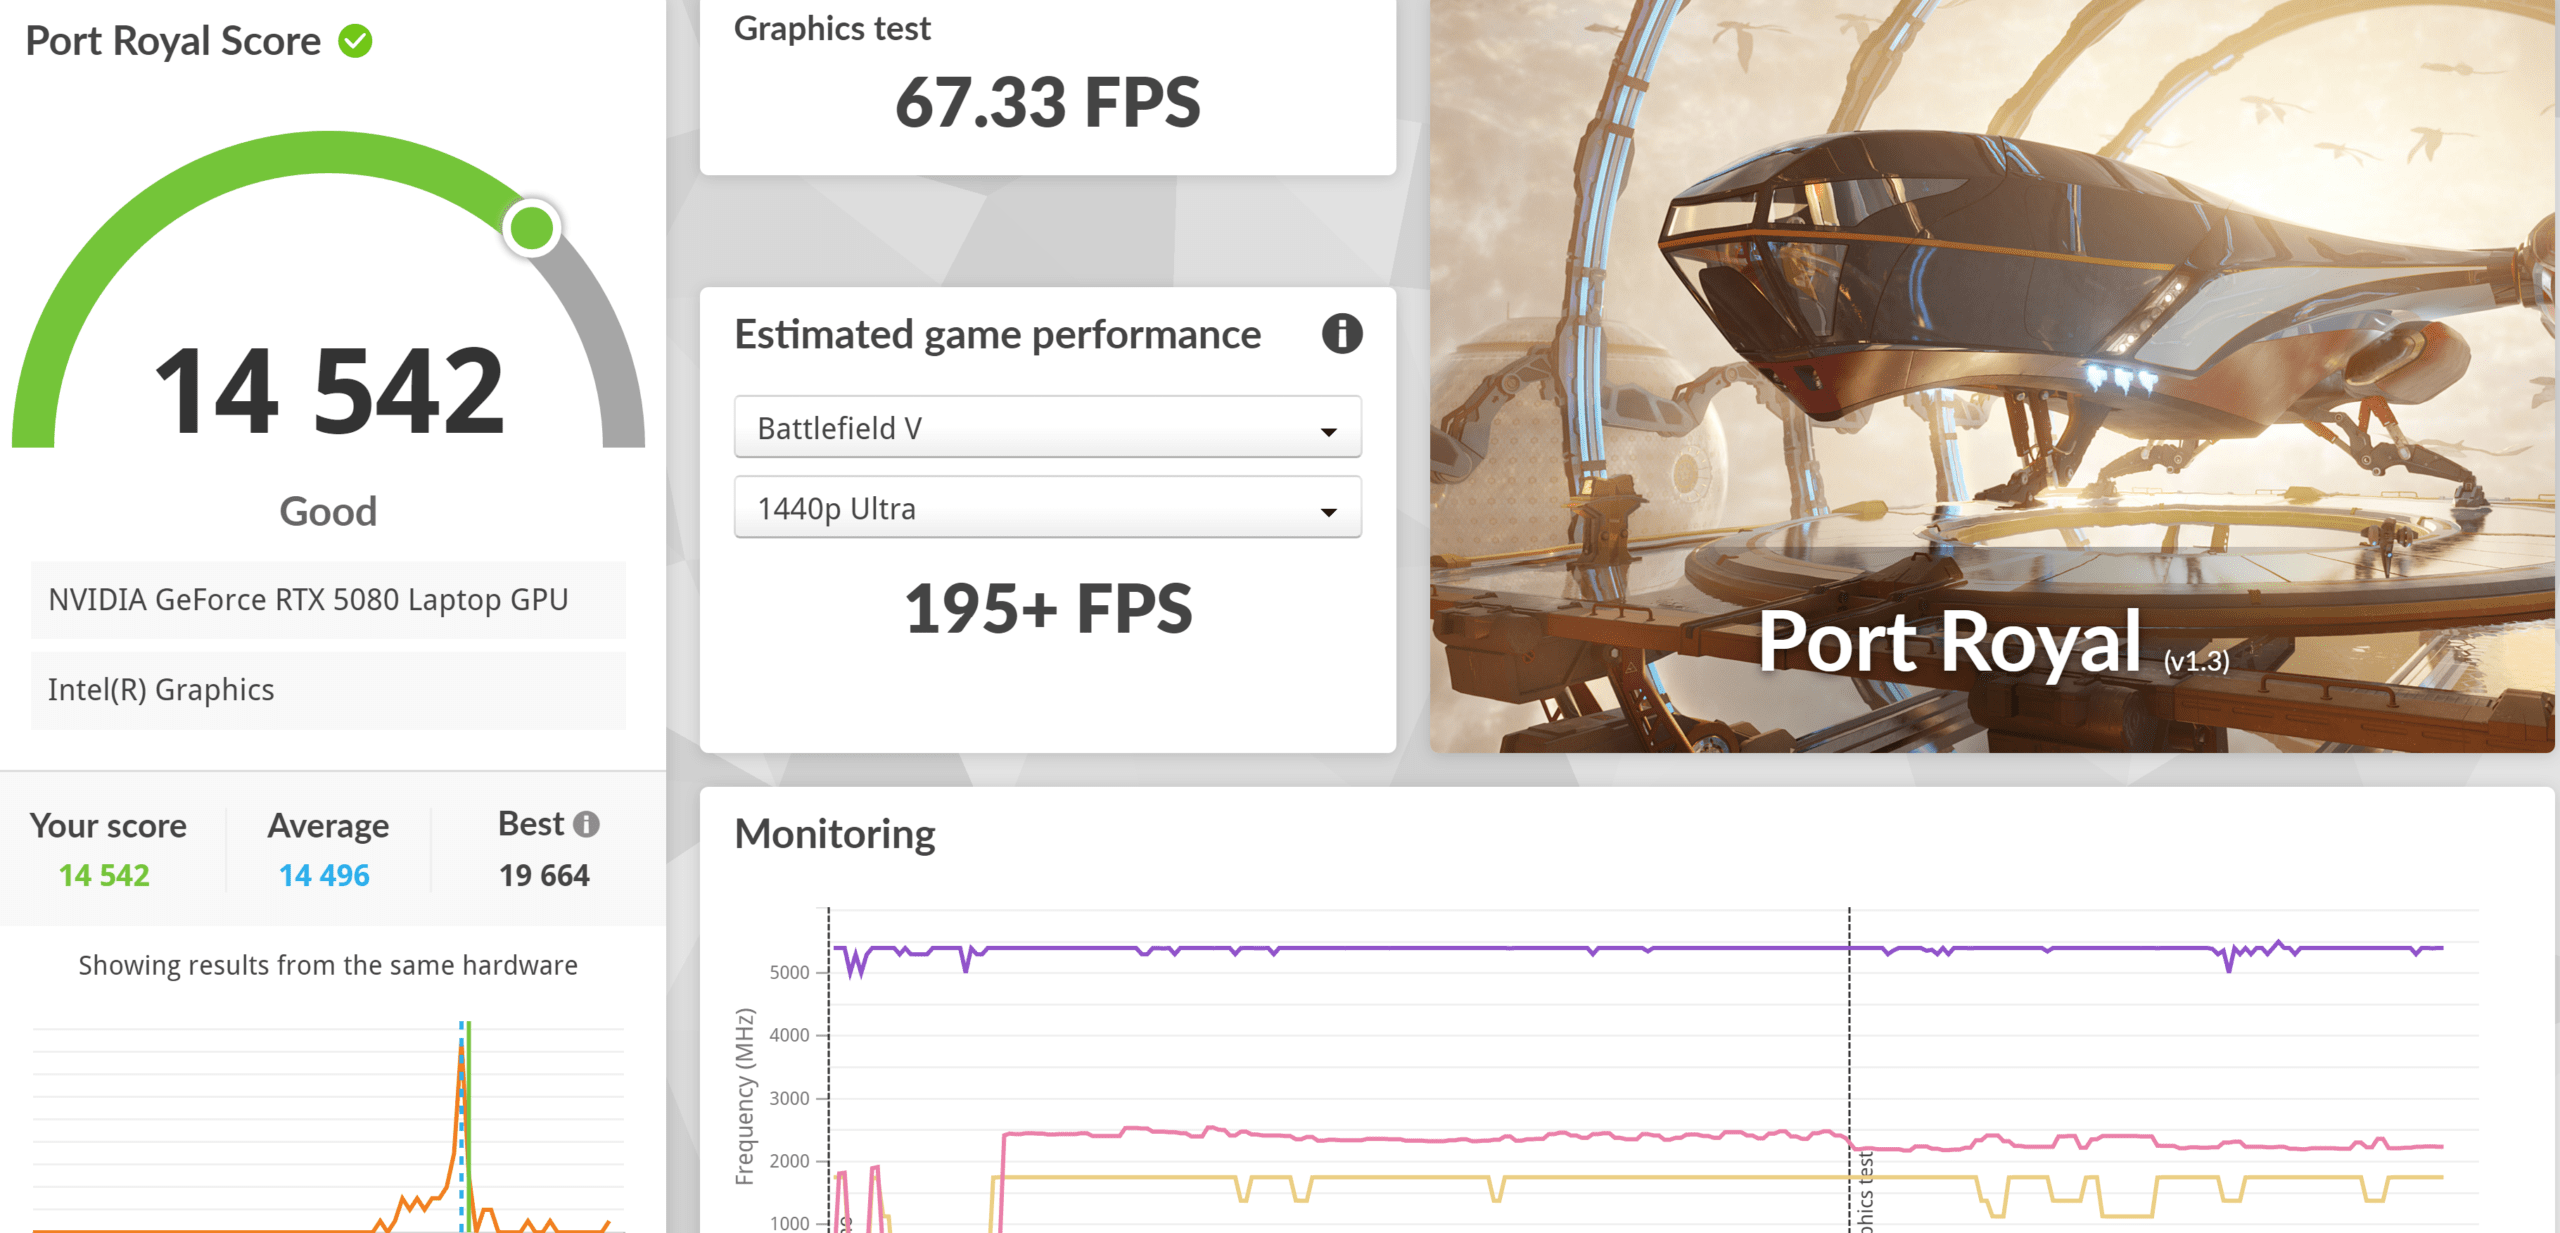
Task: Click the Showing results from the same hardware text
Action: point(328,965)
